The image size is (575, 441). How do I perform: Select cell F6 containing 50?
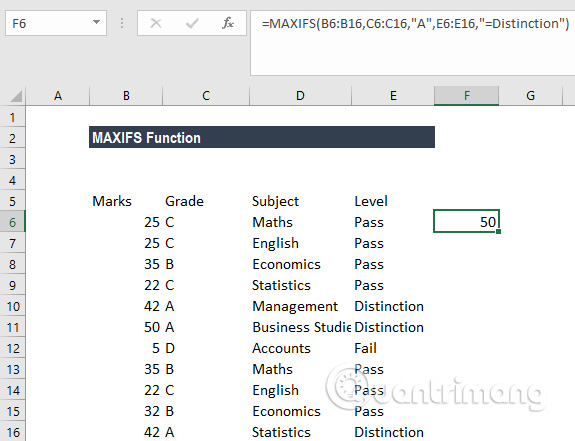466,221
